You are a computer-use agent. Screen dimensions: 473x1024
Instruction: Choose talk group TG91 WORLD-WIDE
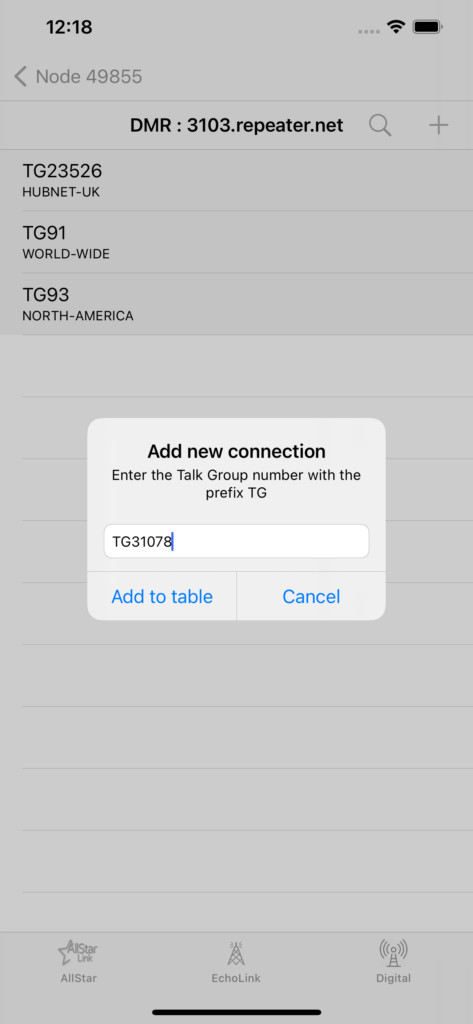click(236, 242)
